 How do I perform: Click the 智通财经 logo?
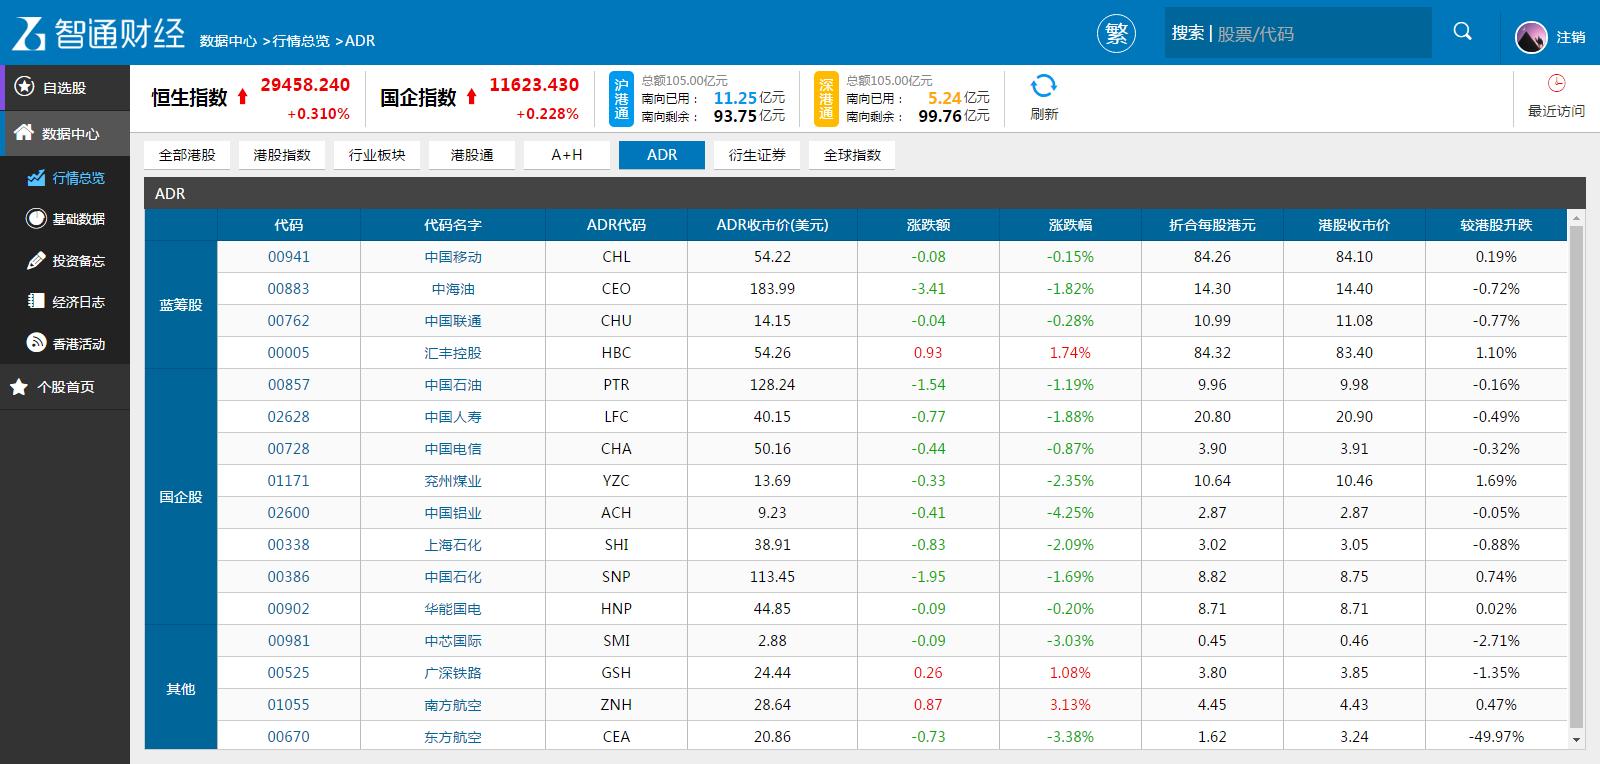click(x=98, y=33)
